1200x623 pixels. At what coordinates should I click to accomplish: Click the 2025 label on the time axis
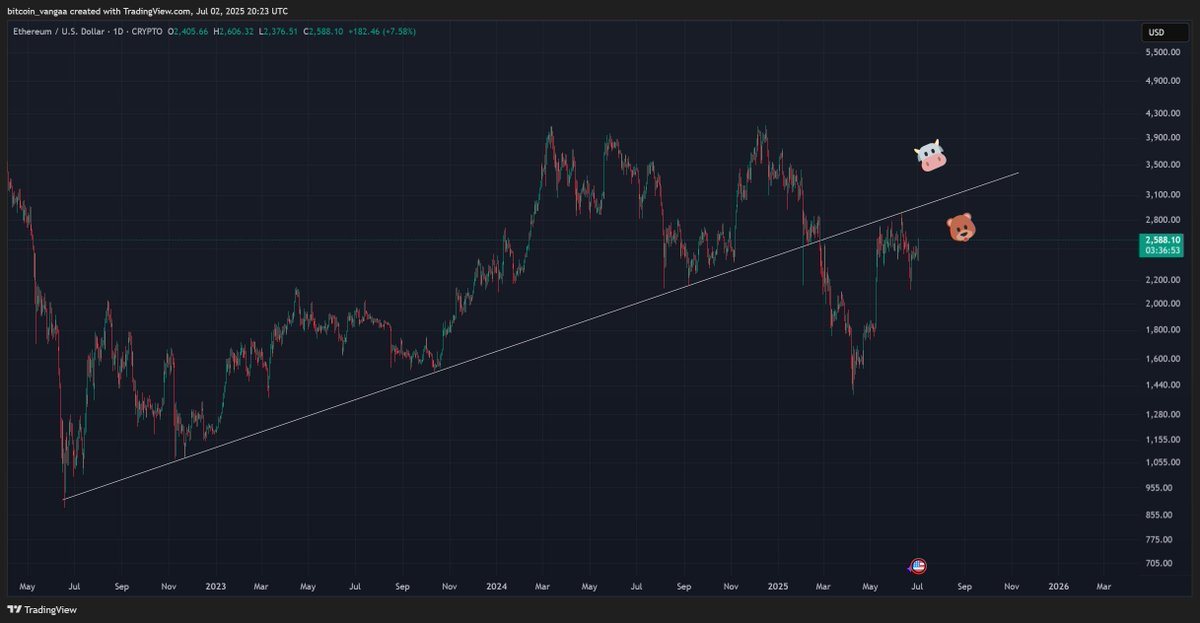(x=777, y=587)
